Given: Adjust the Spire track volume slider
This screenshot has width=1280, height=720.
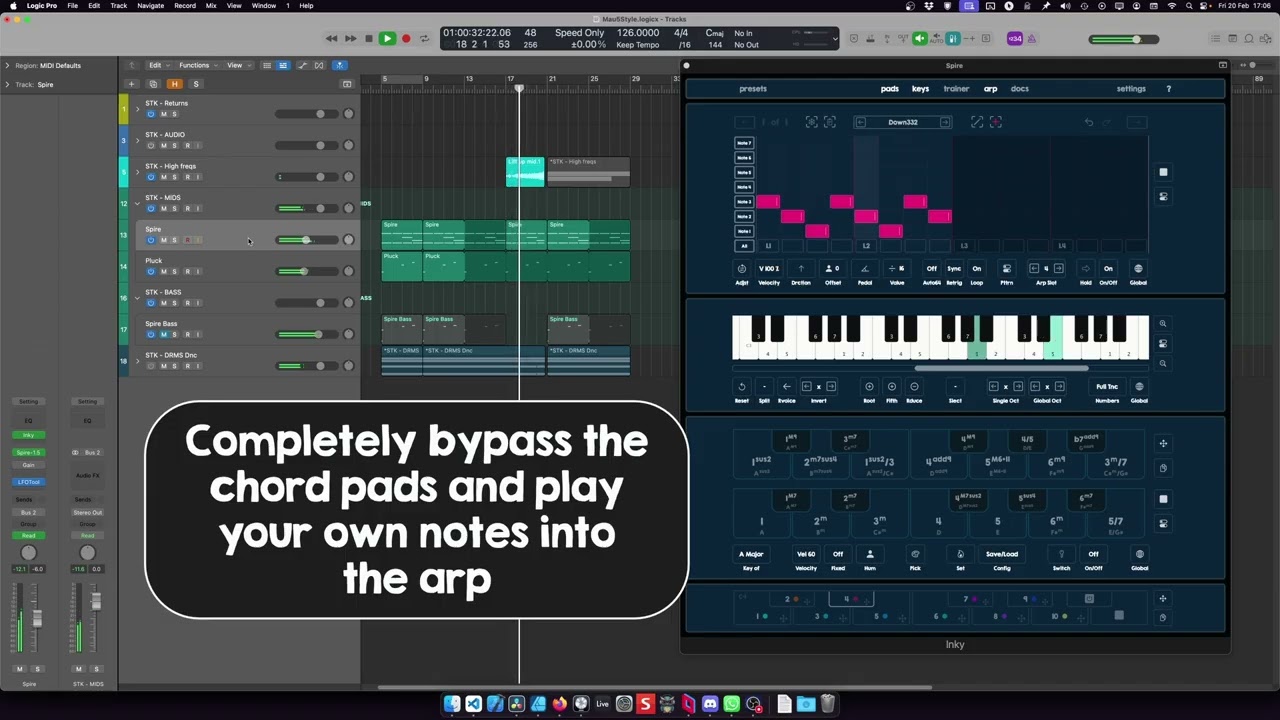Looking at the screenshot, I should [305, 240].
